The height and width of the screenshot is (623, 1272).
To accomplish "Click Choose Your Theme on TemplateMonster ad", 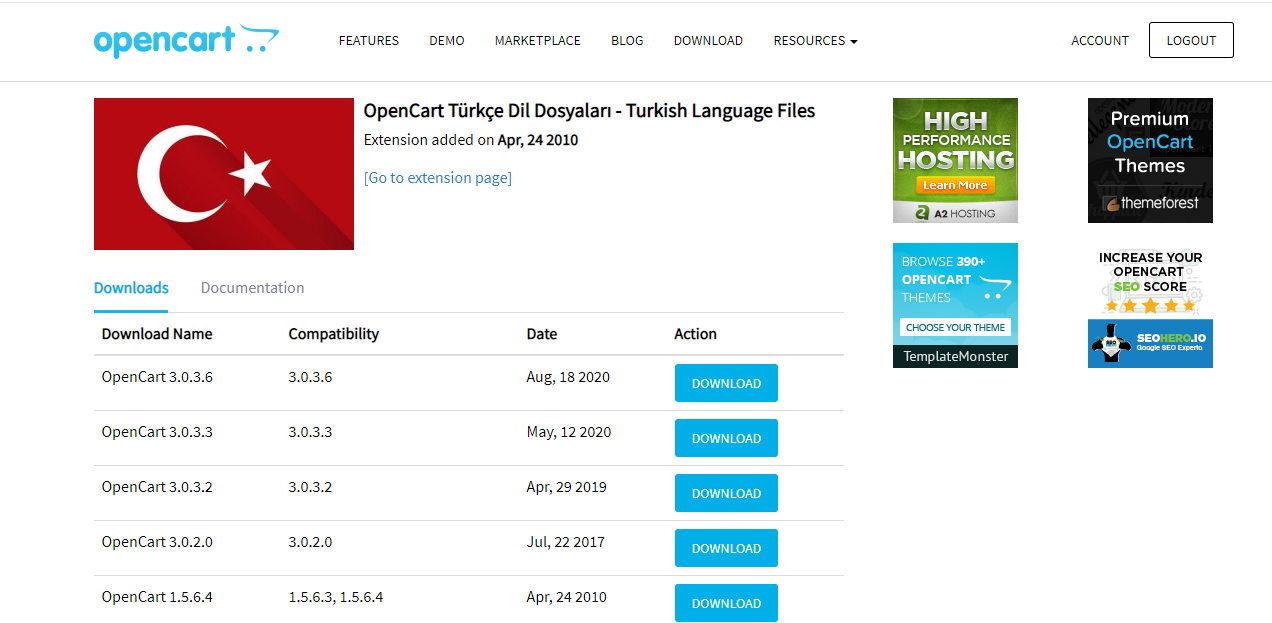I will click(955, 327).
